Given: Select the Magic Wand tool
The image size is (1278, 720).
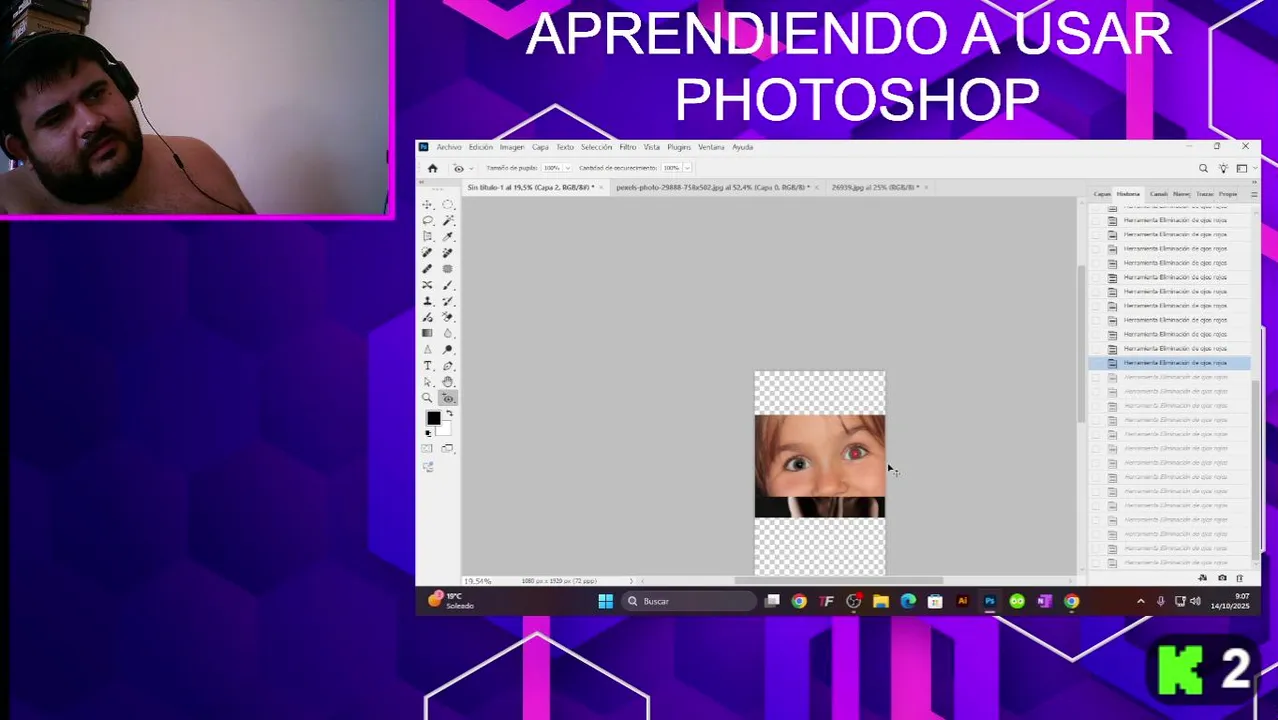Looking at the screenshot, I should coord(447,220).
